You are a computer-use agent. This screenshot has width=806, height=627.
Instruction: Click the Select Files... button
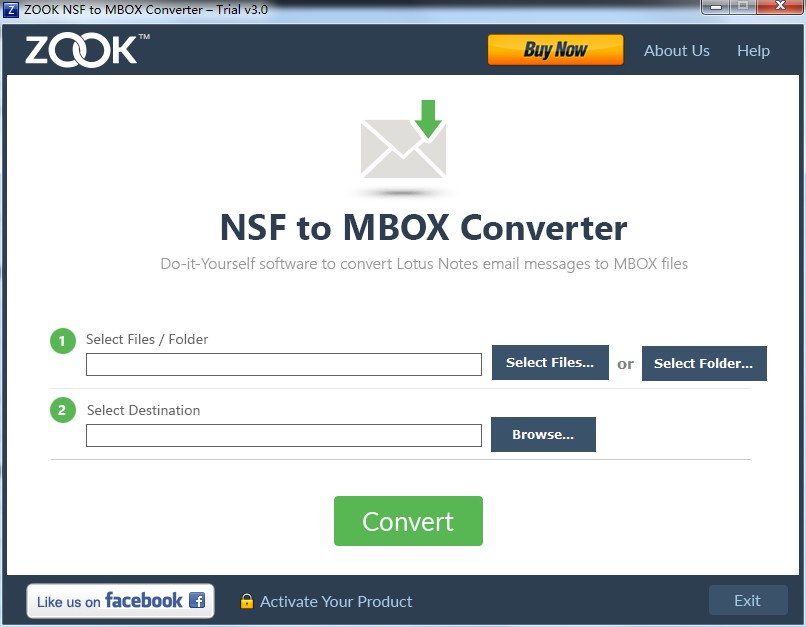point(550,362)
